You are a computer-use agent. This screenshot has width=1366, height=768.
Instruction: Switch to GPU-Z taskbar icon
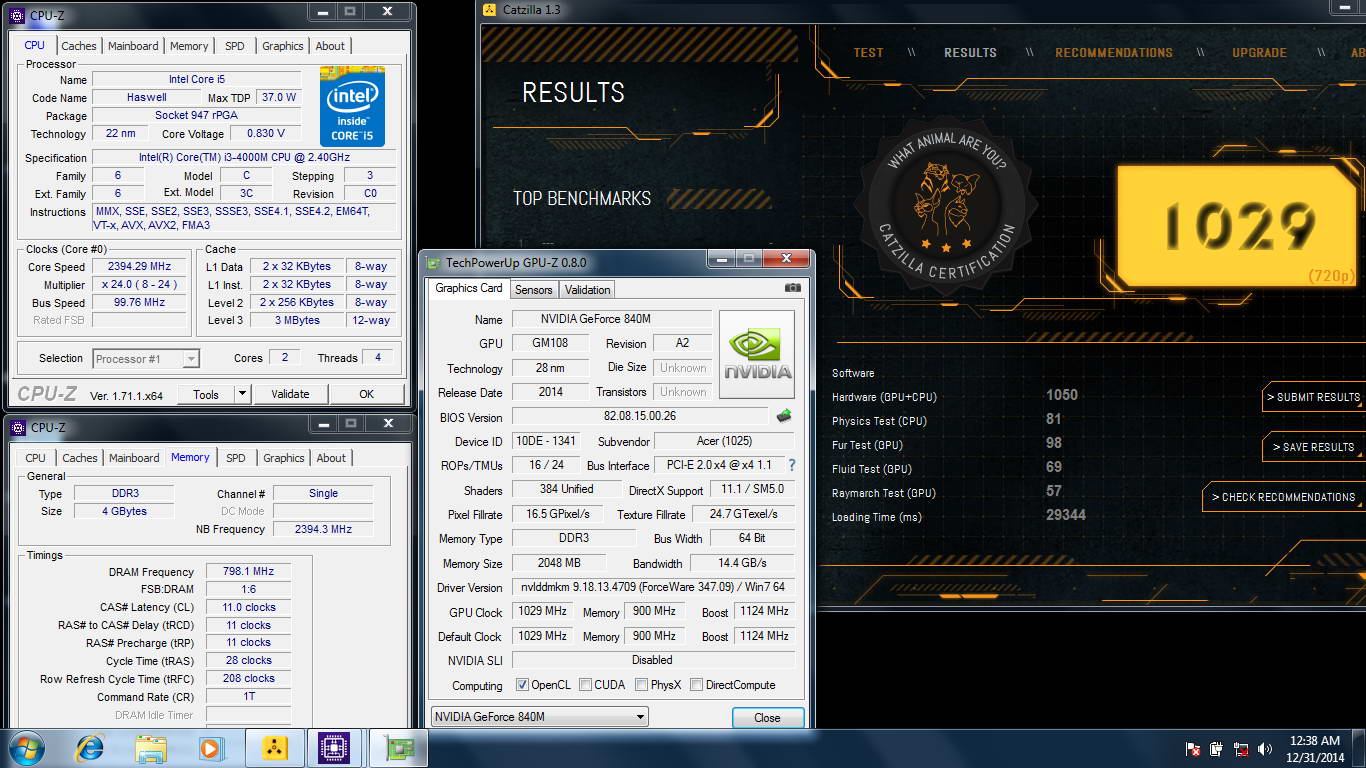tap(399, 748)
